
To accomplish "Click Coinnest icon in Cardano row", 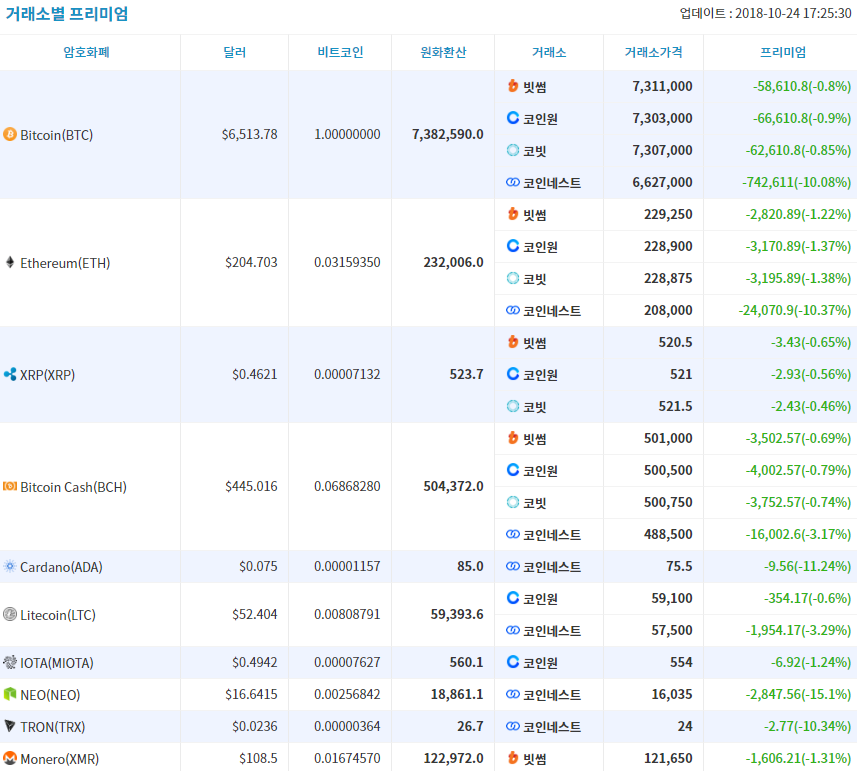I will [x=513, y=566].
